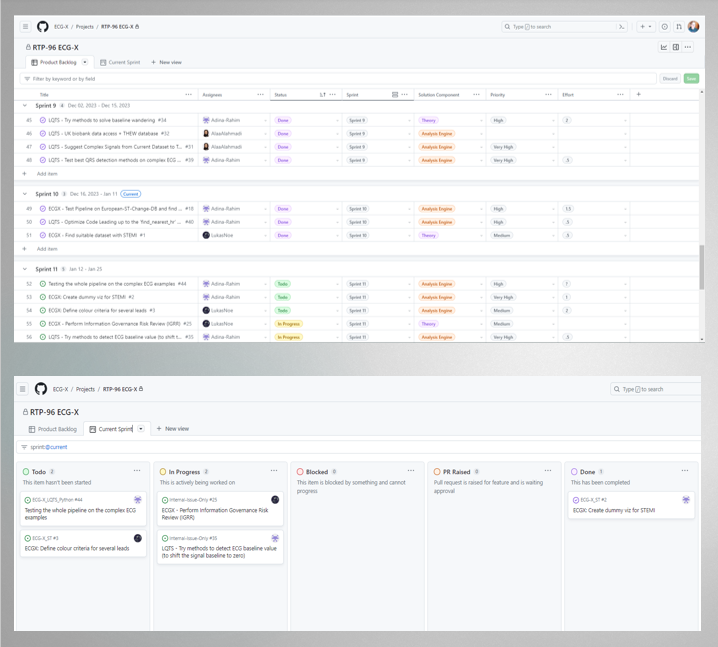Open Todo column three-dot menu
Viewport: 718px width, 647px height.
[137, 471]
